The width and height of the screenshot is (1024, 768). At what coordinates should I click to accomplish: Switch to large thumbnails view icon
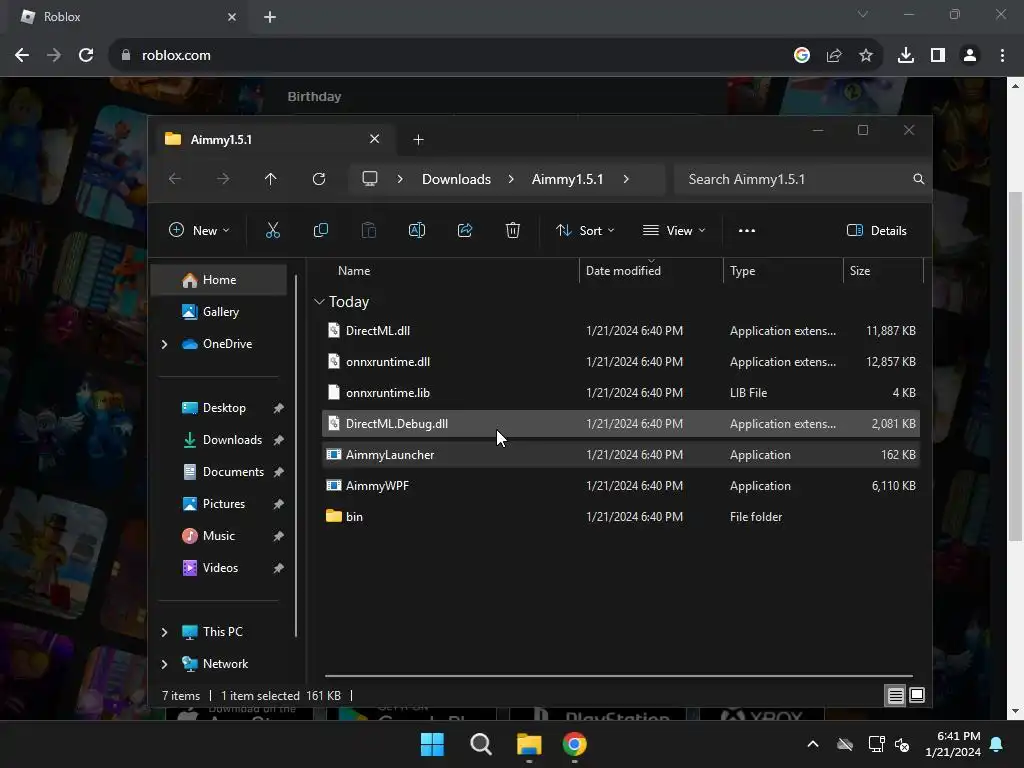(x=917, y=696)
